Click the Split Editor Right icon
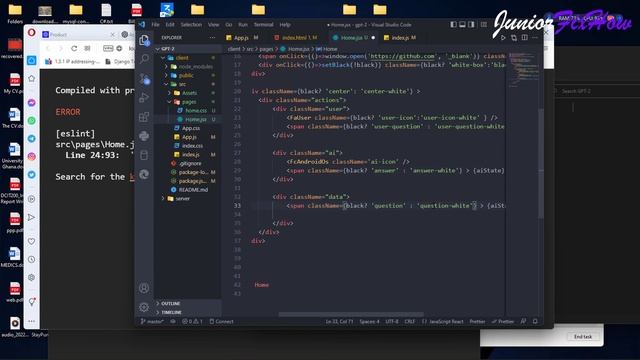The image size is (640, 360). [524, 38]
